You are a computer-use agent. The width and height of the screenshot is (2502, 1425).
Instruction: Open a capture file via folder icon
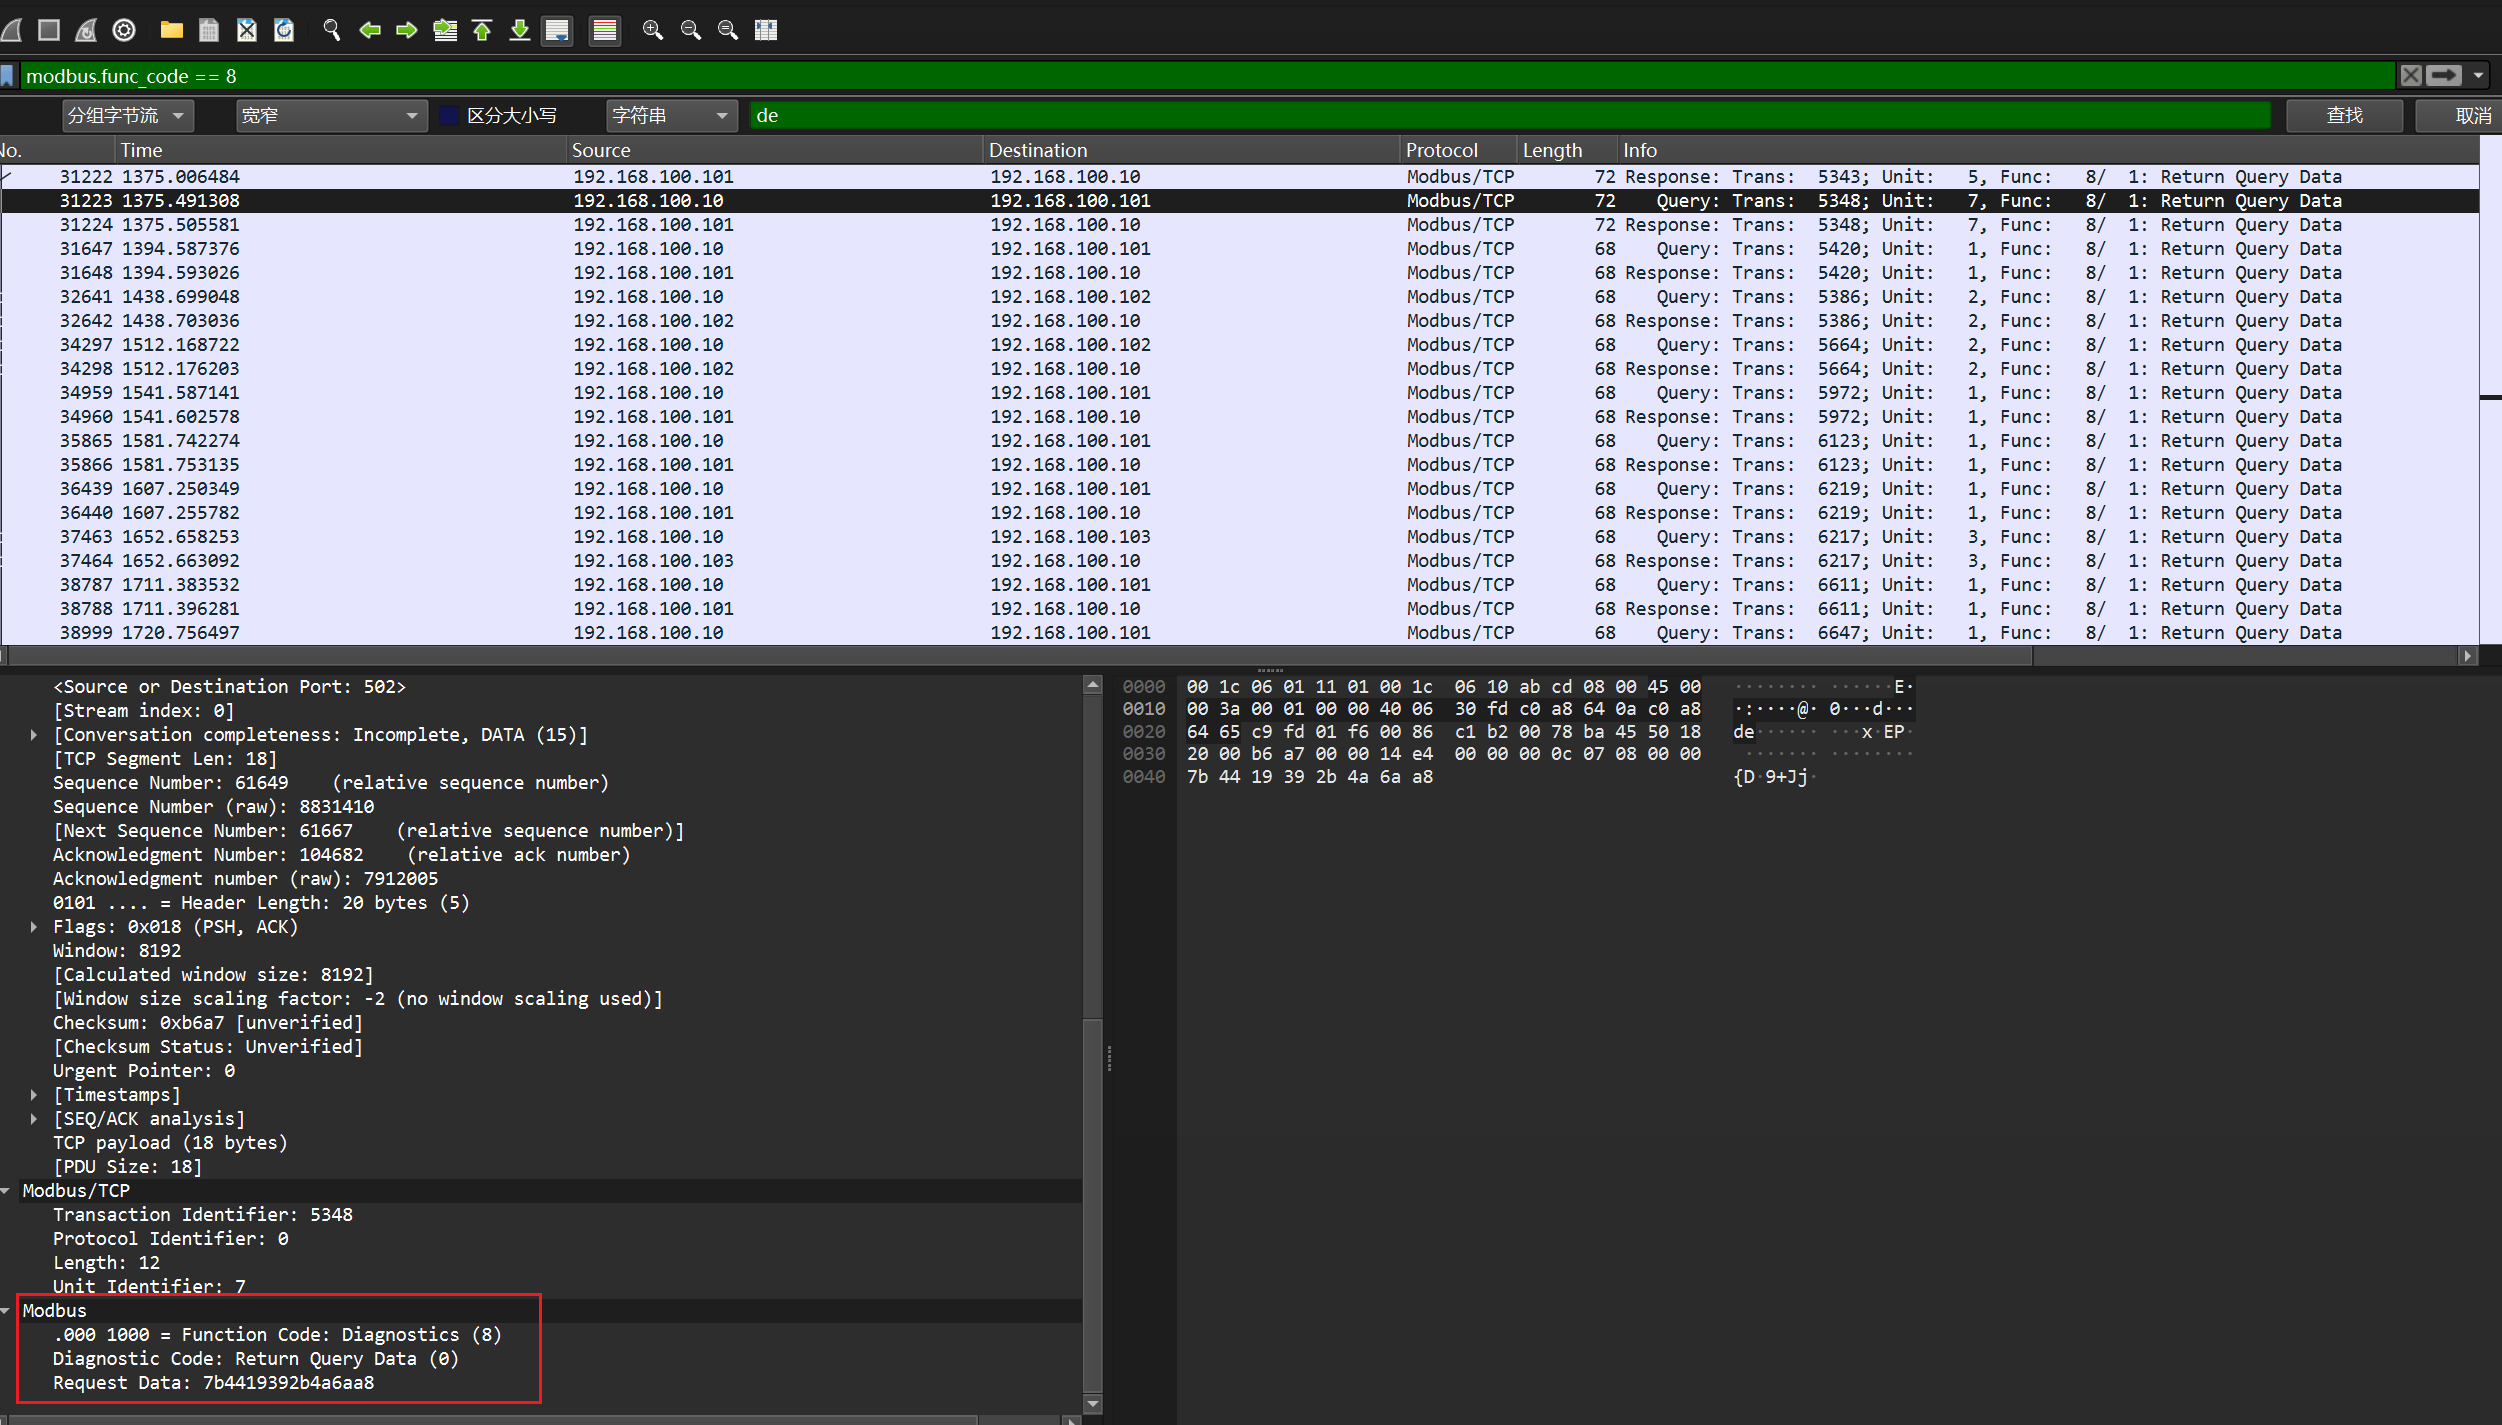pos(172,30)
